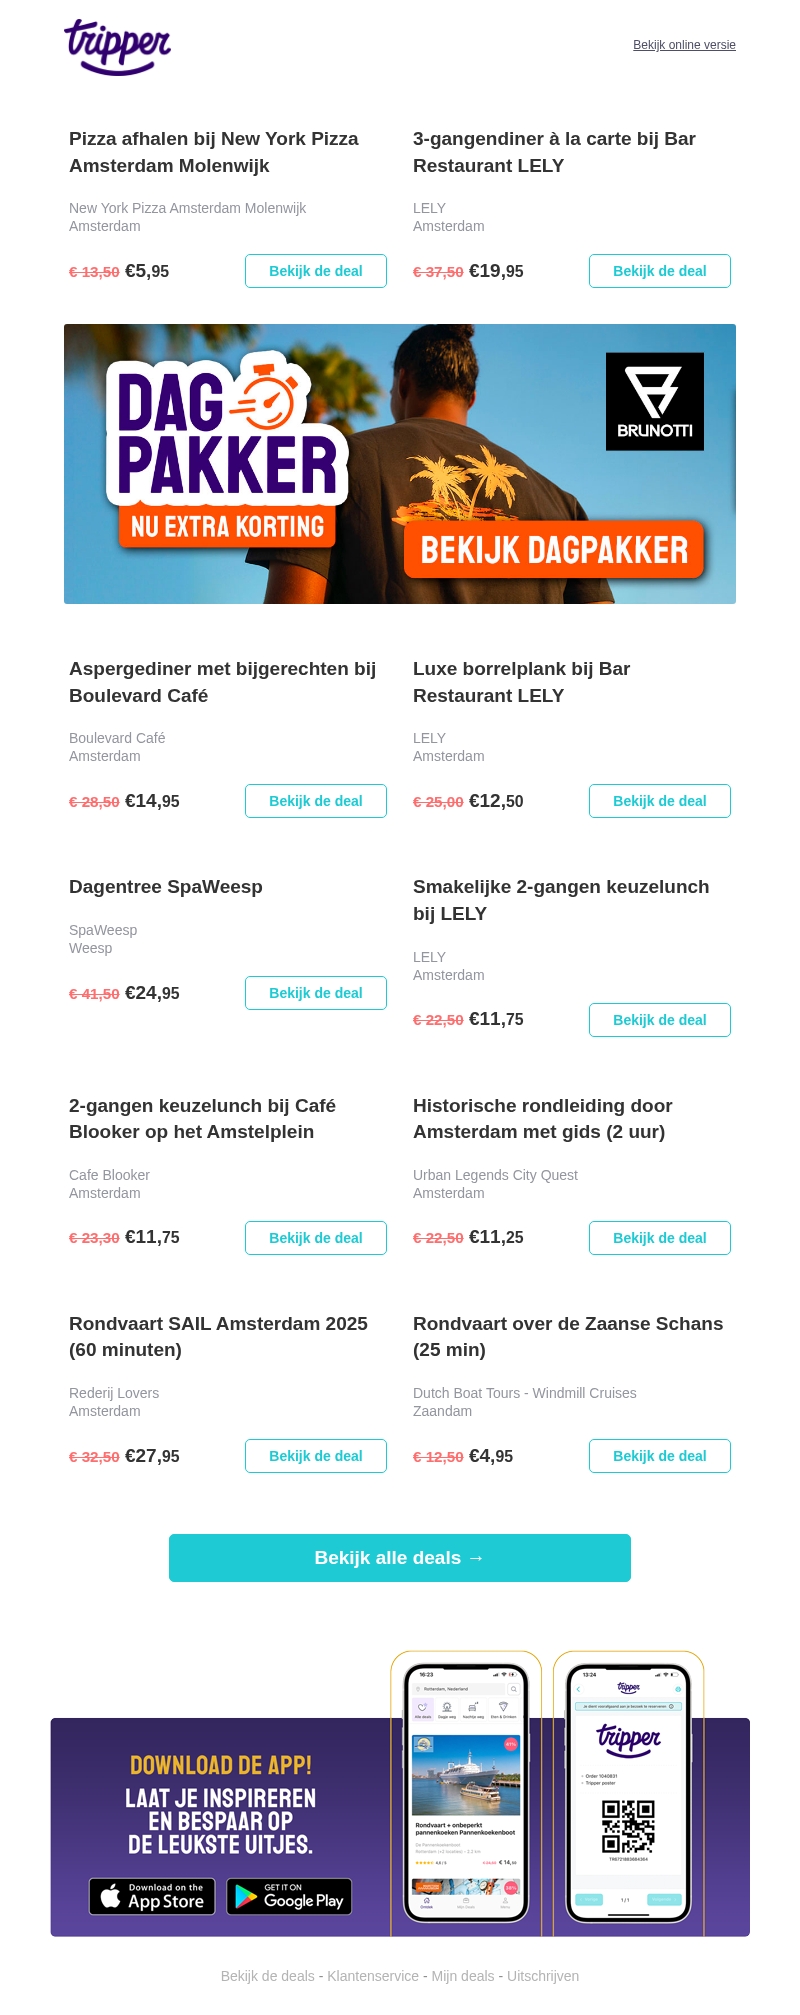This screenshot has height=2015, width=800.
Task: Open the Aspergediner Boulevard Café deal button
Action: (315, 801)
